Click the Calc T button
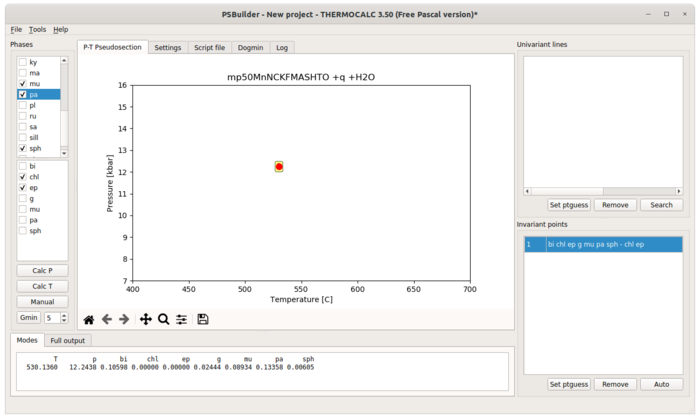The image size is (700, 419). pos(42,286)
